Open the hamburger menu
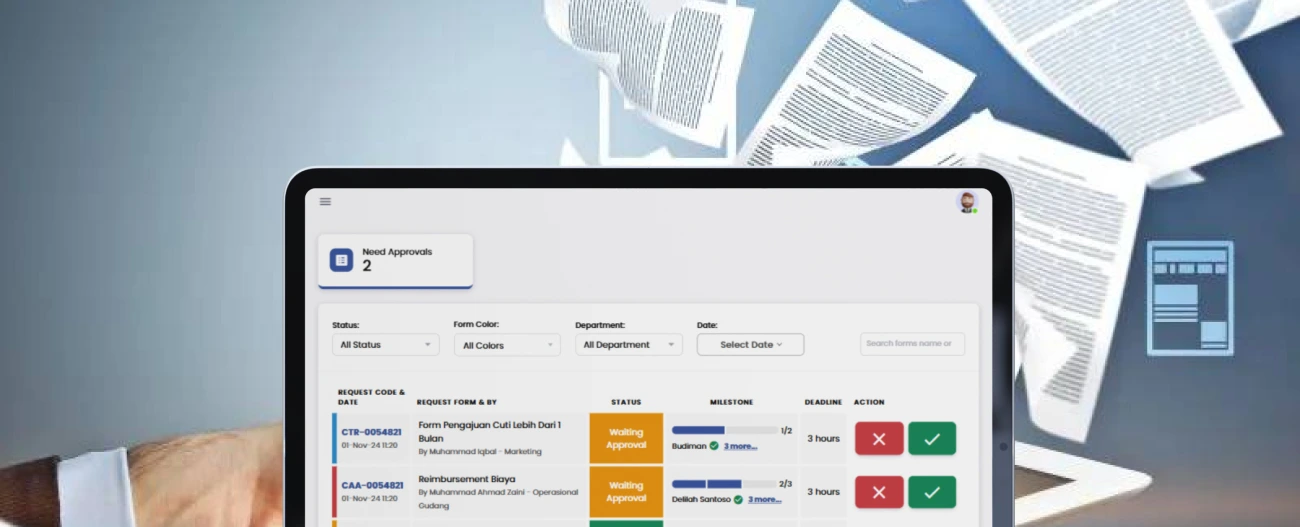This screenshot has height=527, width=1300. point(325,202)
